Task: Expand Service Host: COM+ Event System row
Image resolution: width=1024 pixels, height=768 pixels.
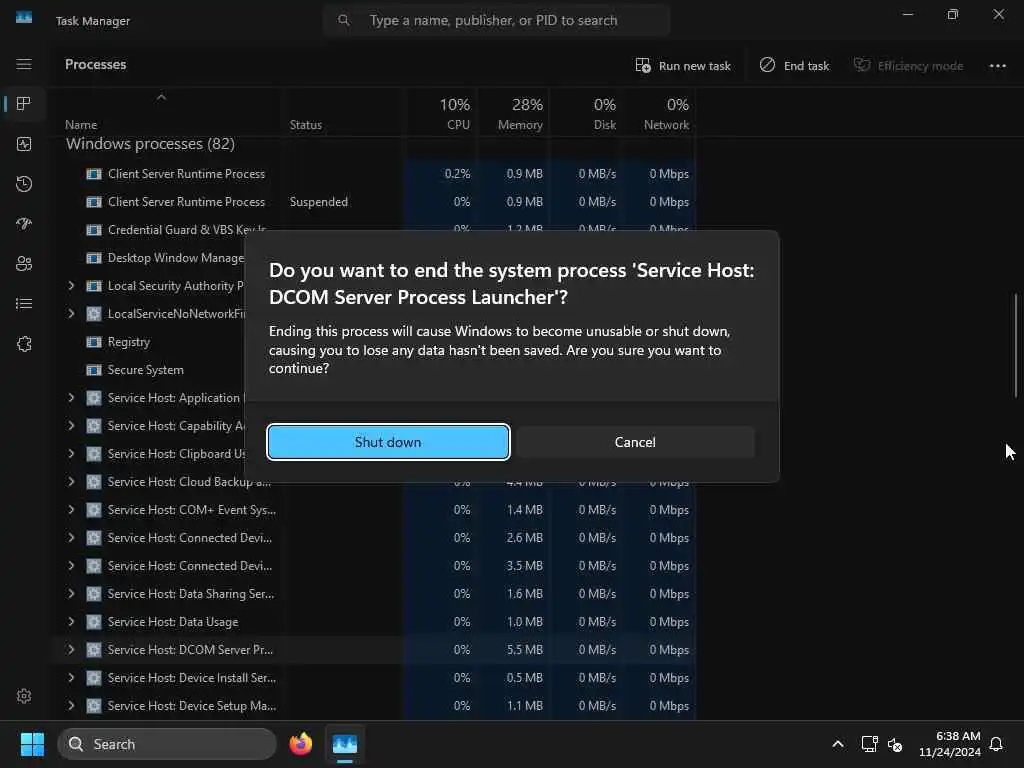Action: (x=71, y=509)
